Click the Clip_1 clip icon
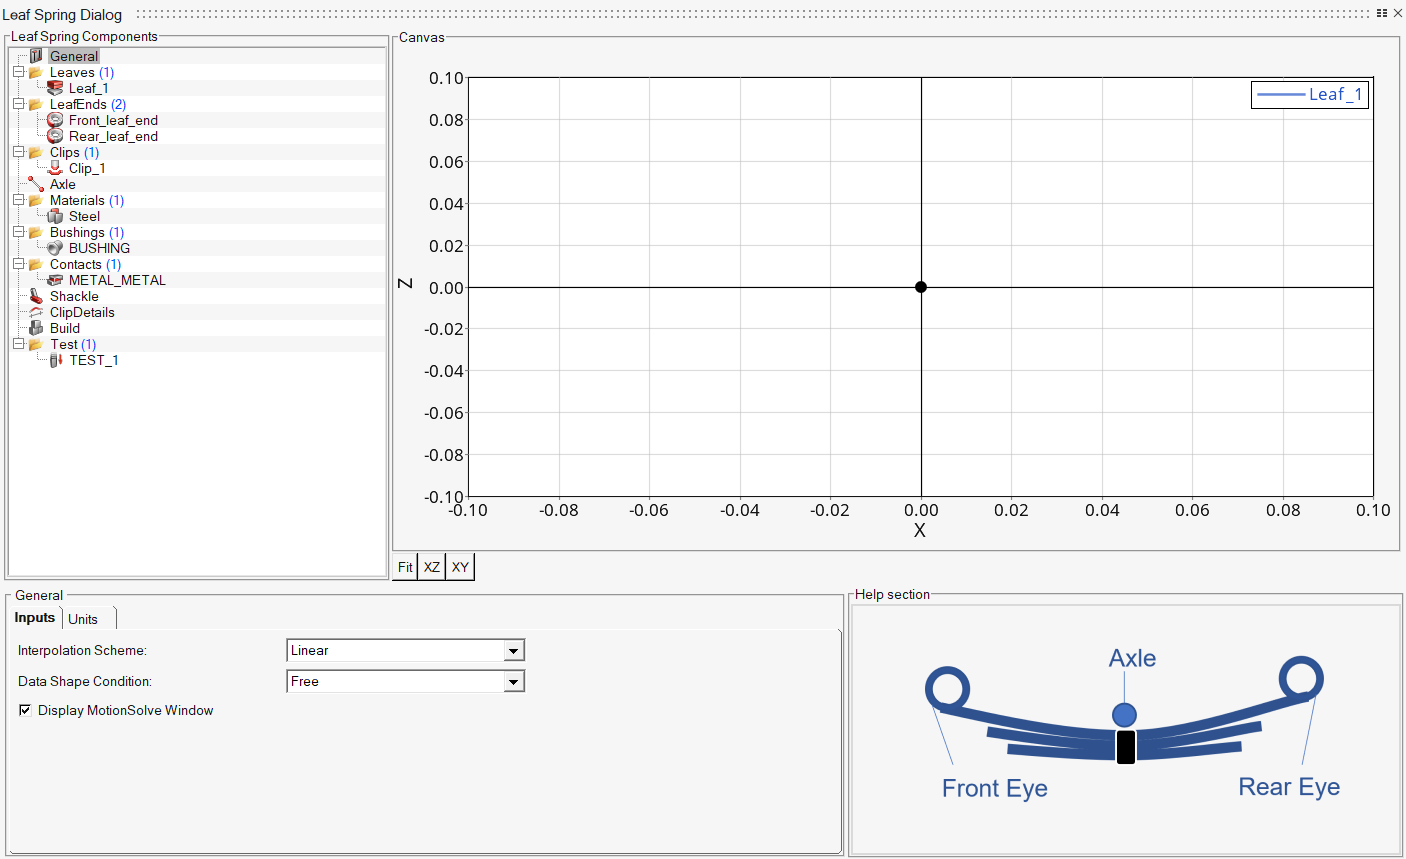The height and width of the screenshot is (859, 1406). [55, 168]
